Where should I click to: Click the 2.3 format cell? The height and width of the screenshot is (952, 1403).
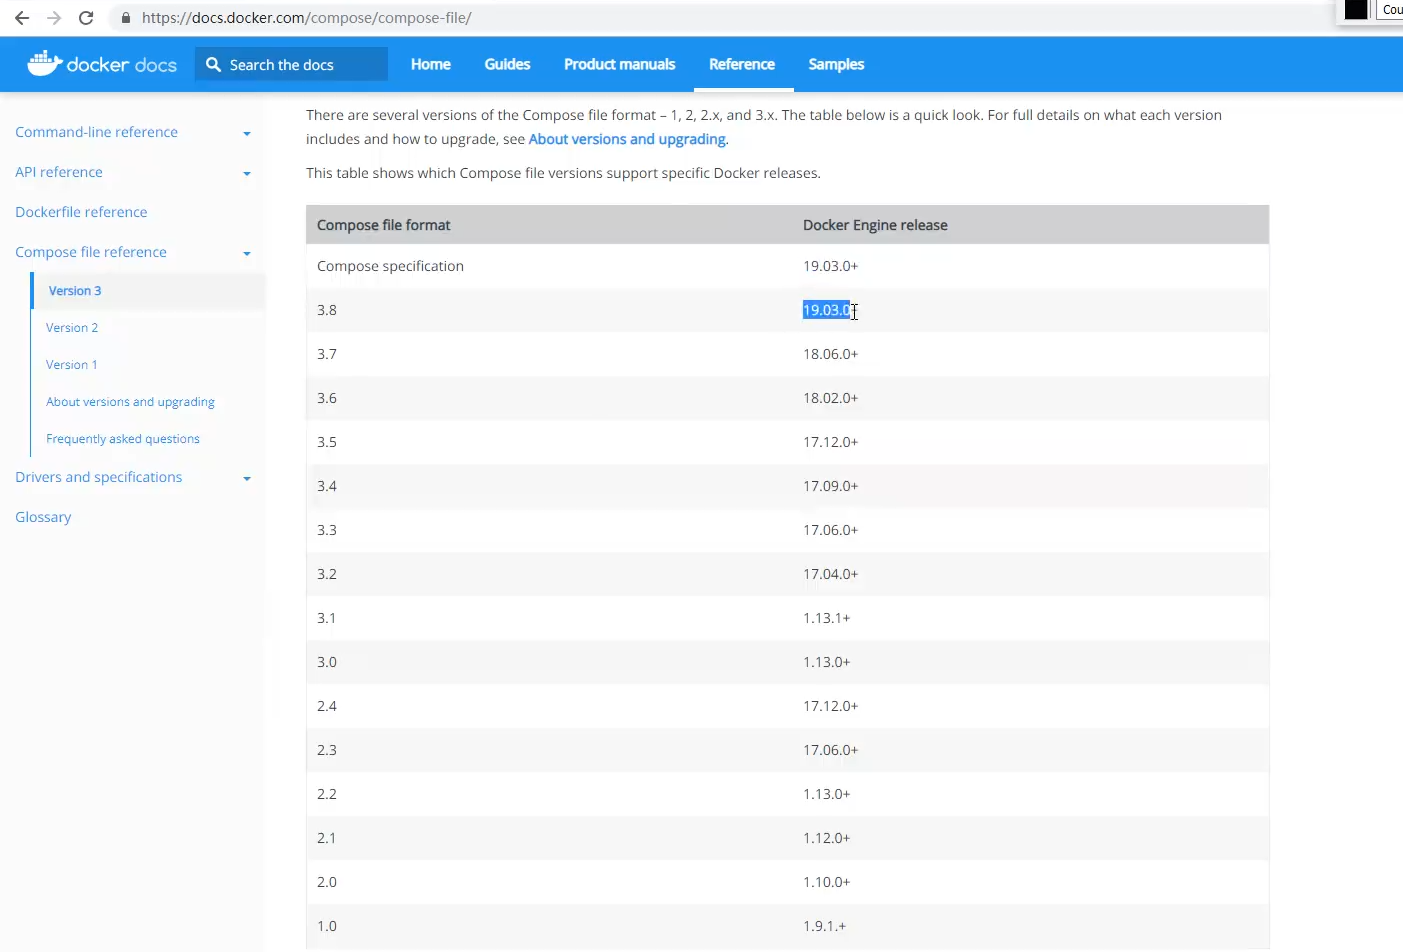pos(327,750)
